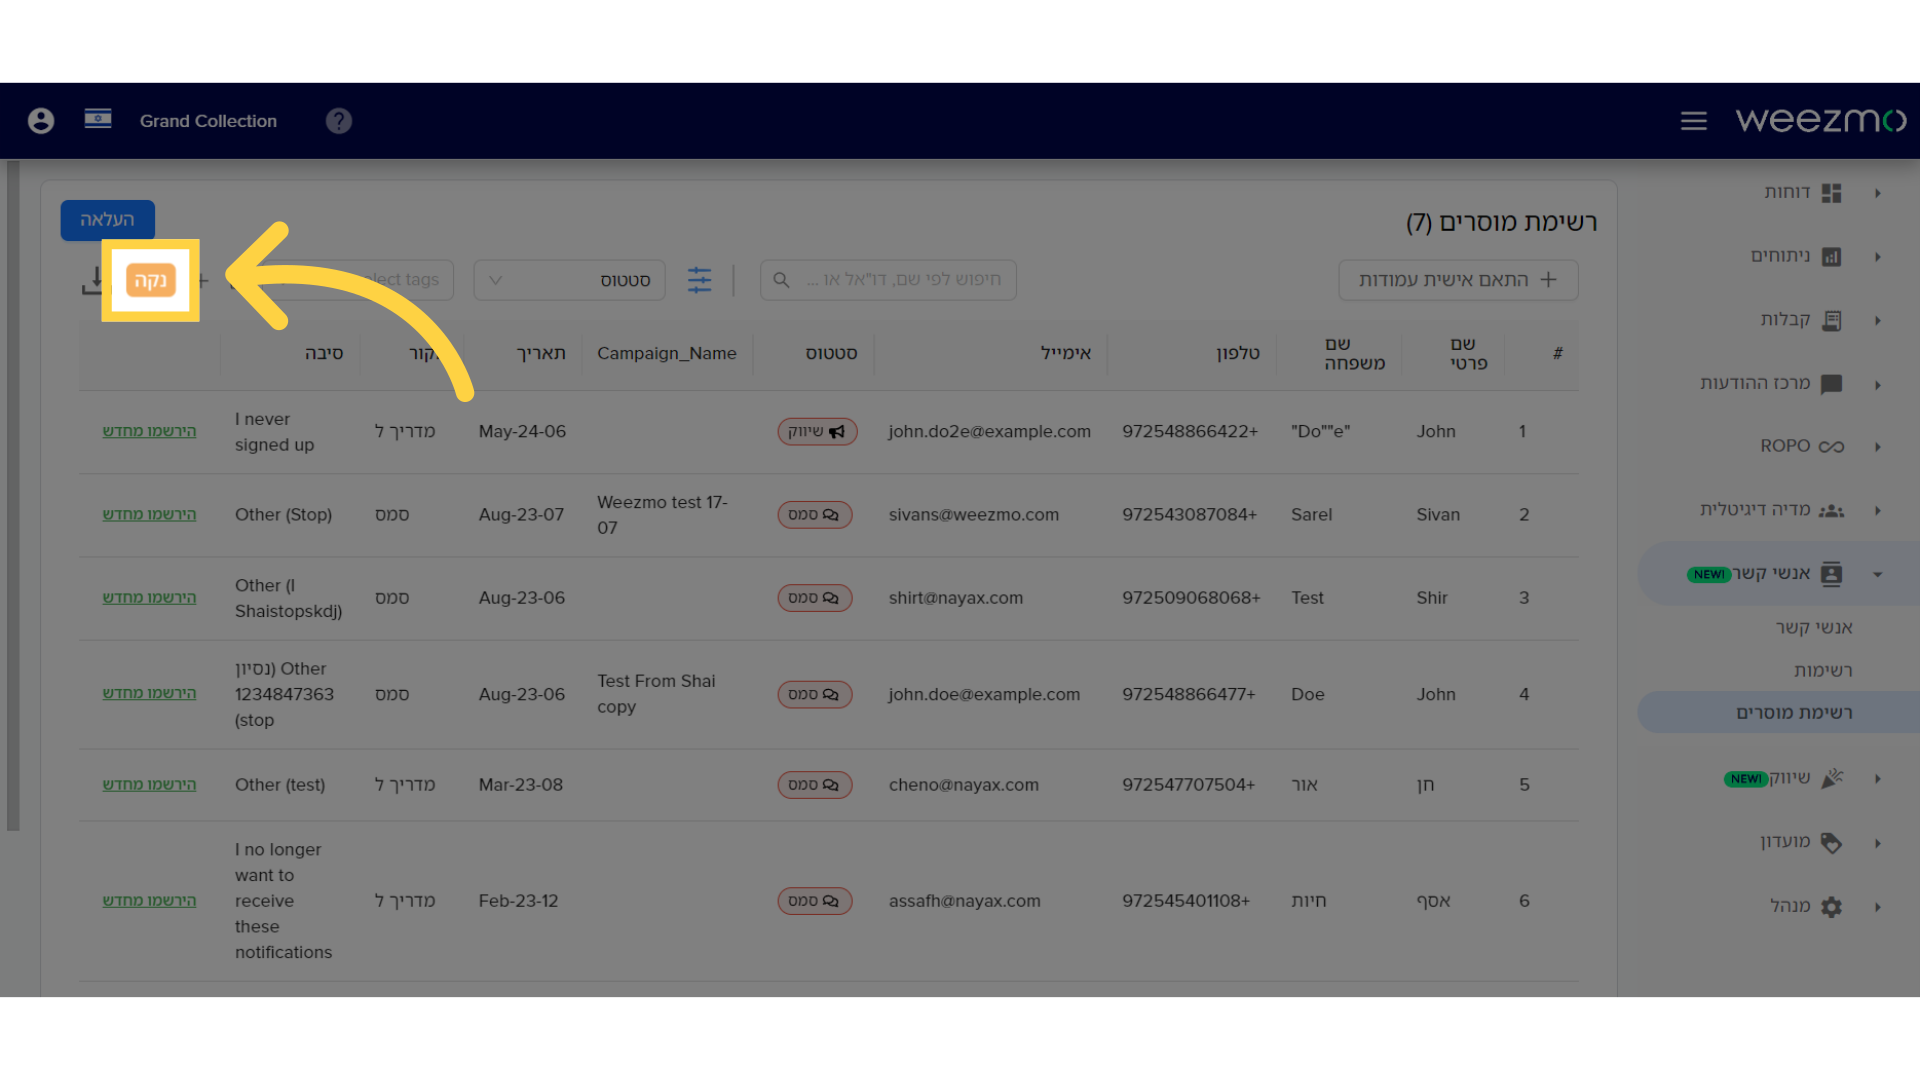Viewport: 1920px width, 1080px height.
Task: Expand the ניתוחים sidebar section arrow
Action: coord(1878,257)
